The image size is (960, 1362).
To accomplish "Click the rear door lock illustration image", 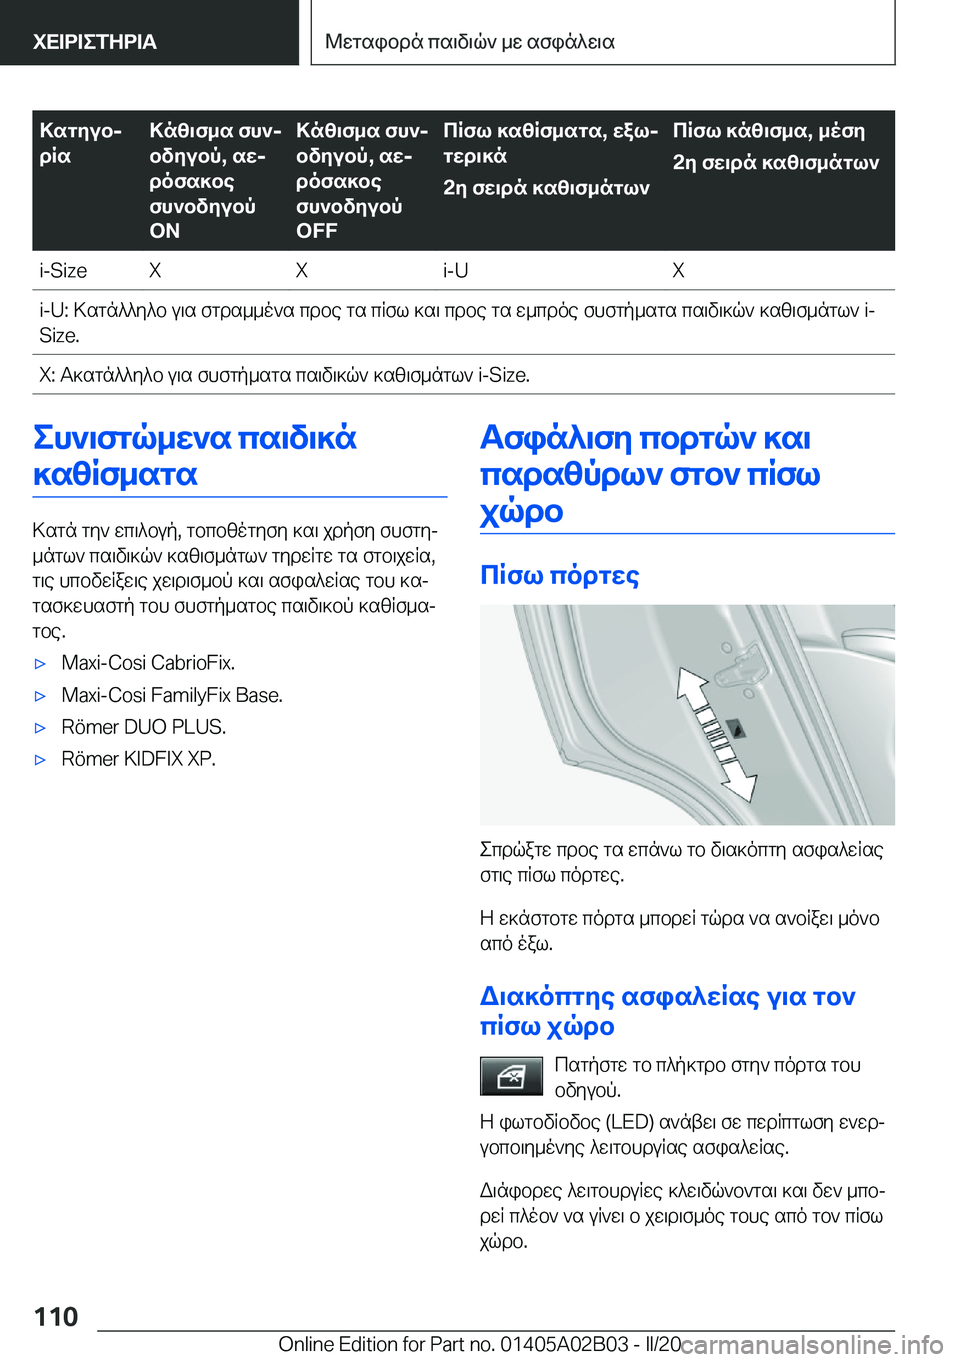I will click(x=687, y=715).
